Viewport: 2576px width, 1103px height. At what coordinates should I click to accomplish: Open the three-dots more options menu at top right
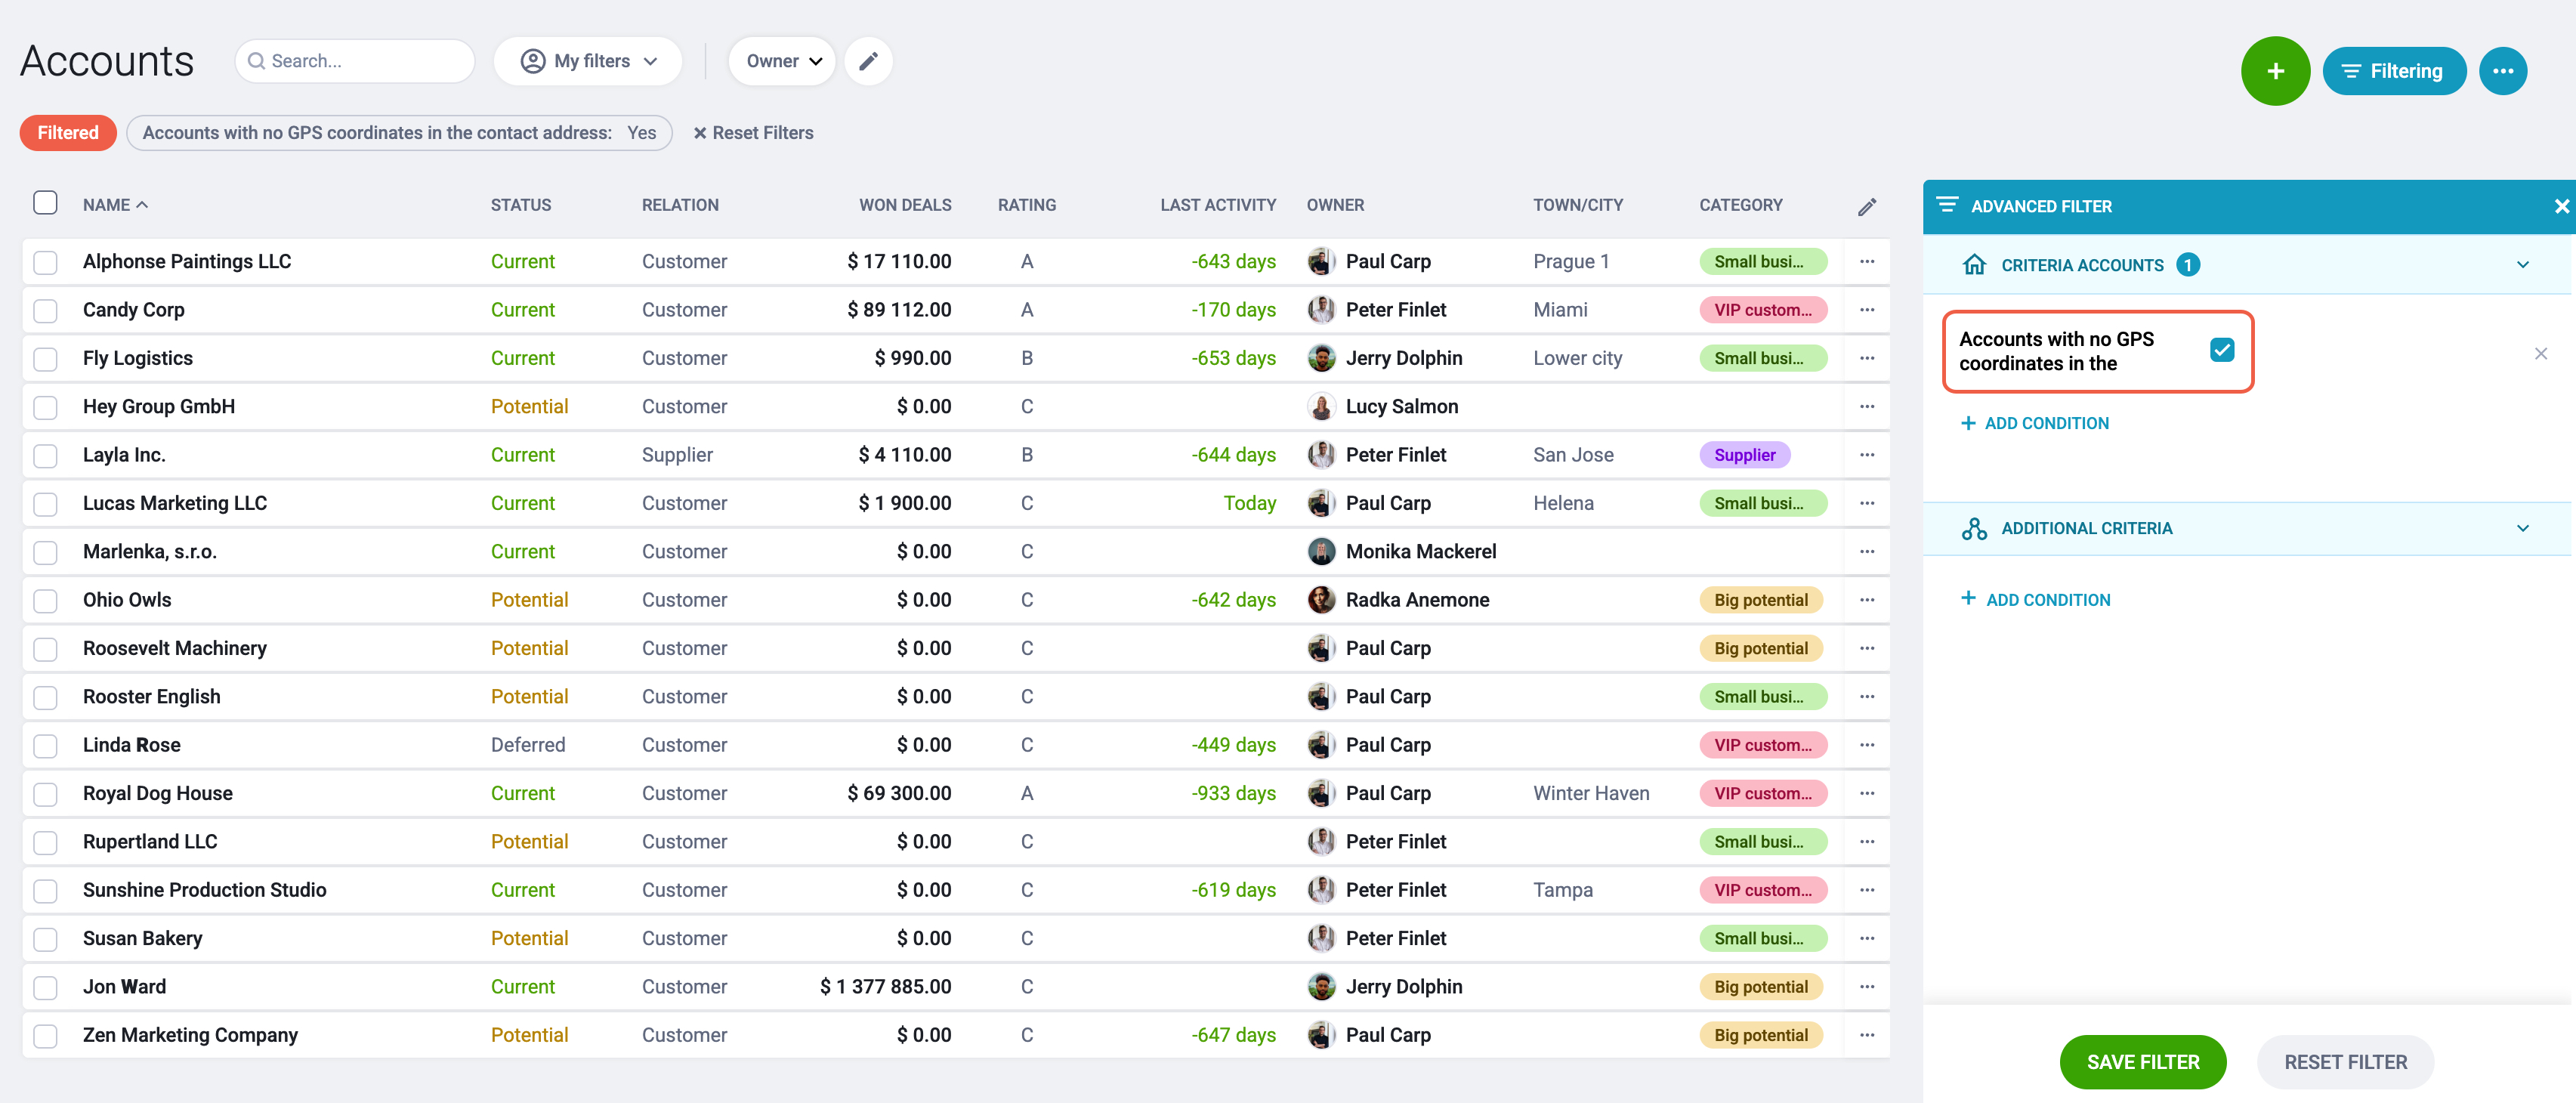coord(2502,71)
